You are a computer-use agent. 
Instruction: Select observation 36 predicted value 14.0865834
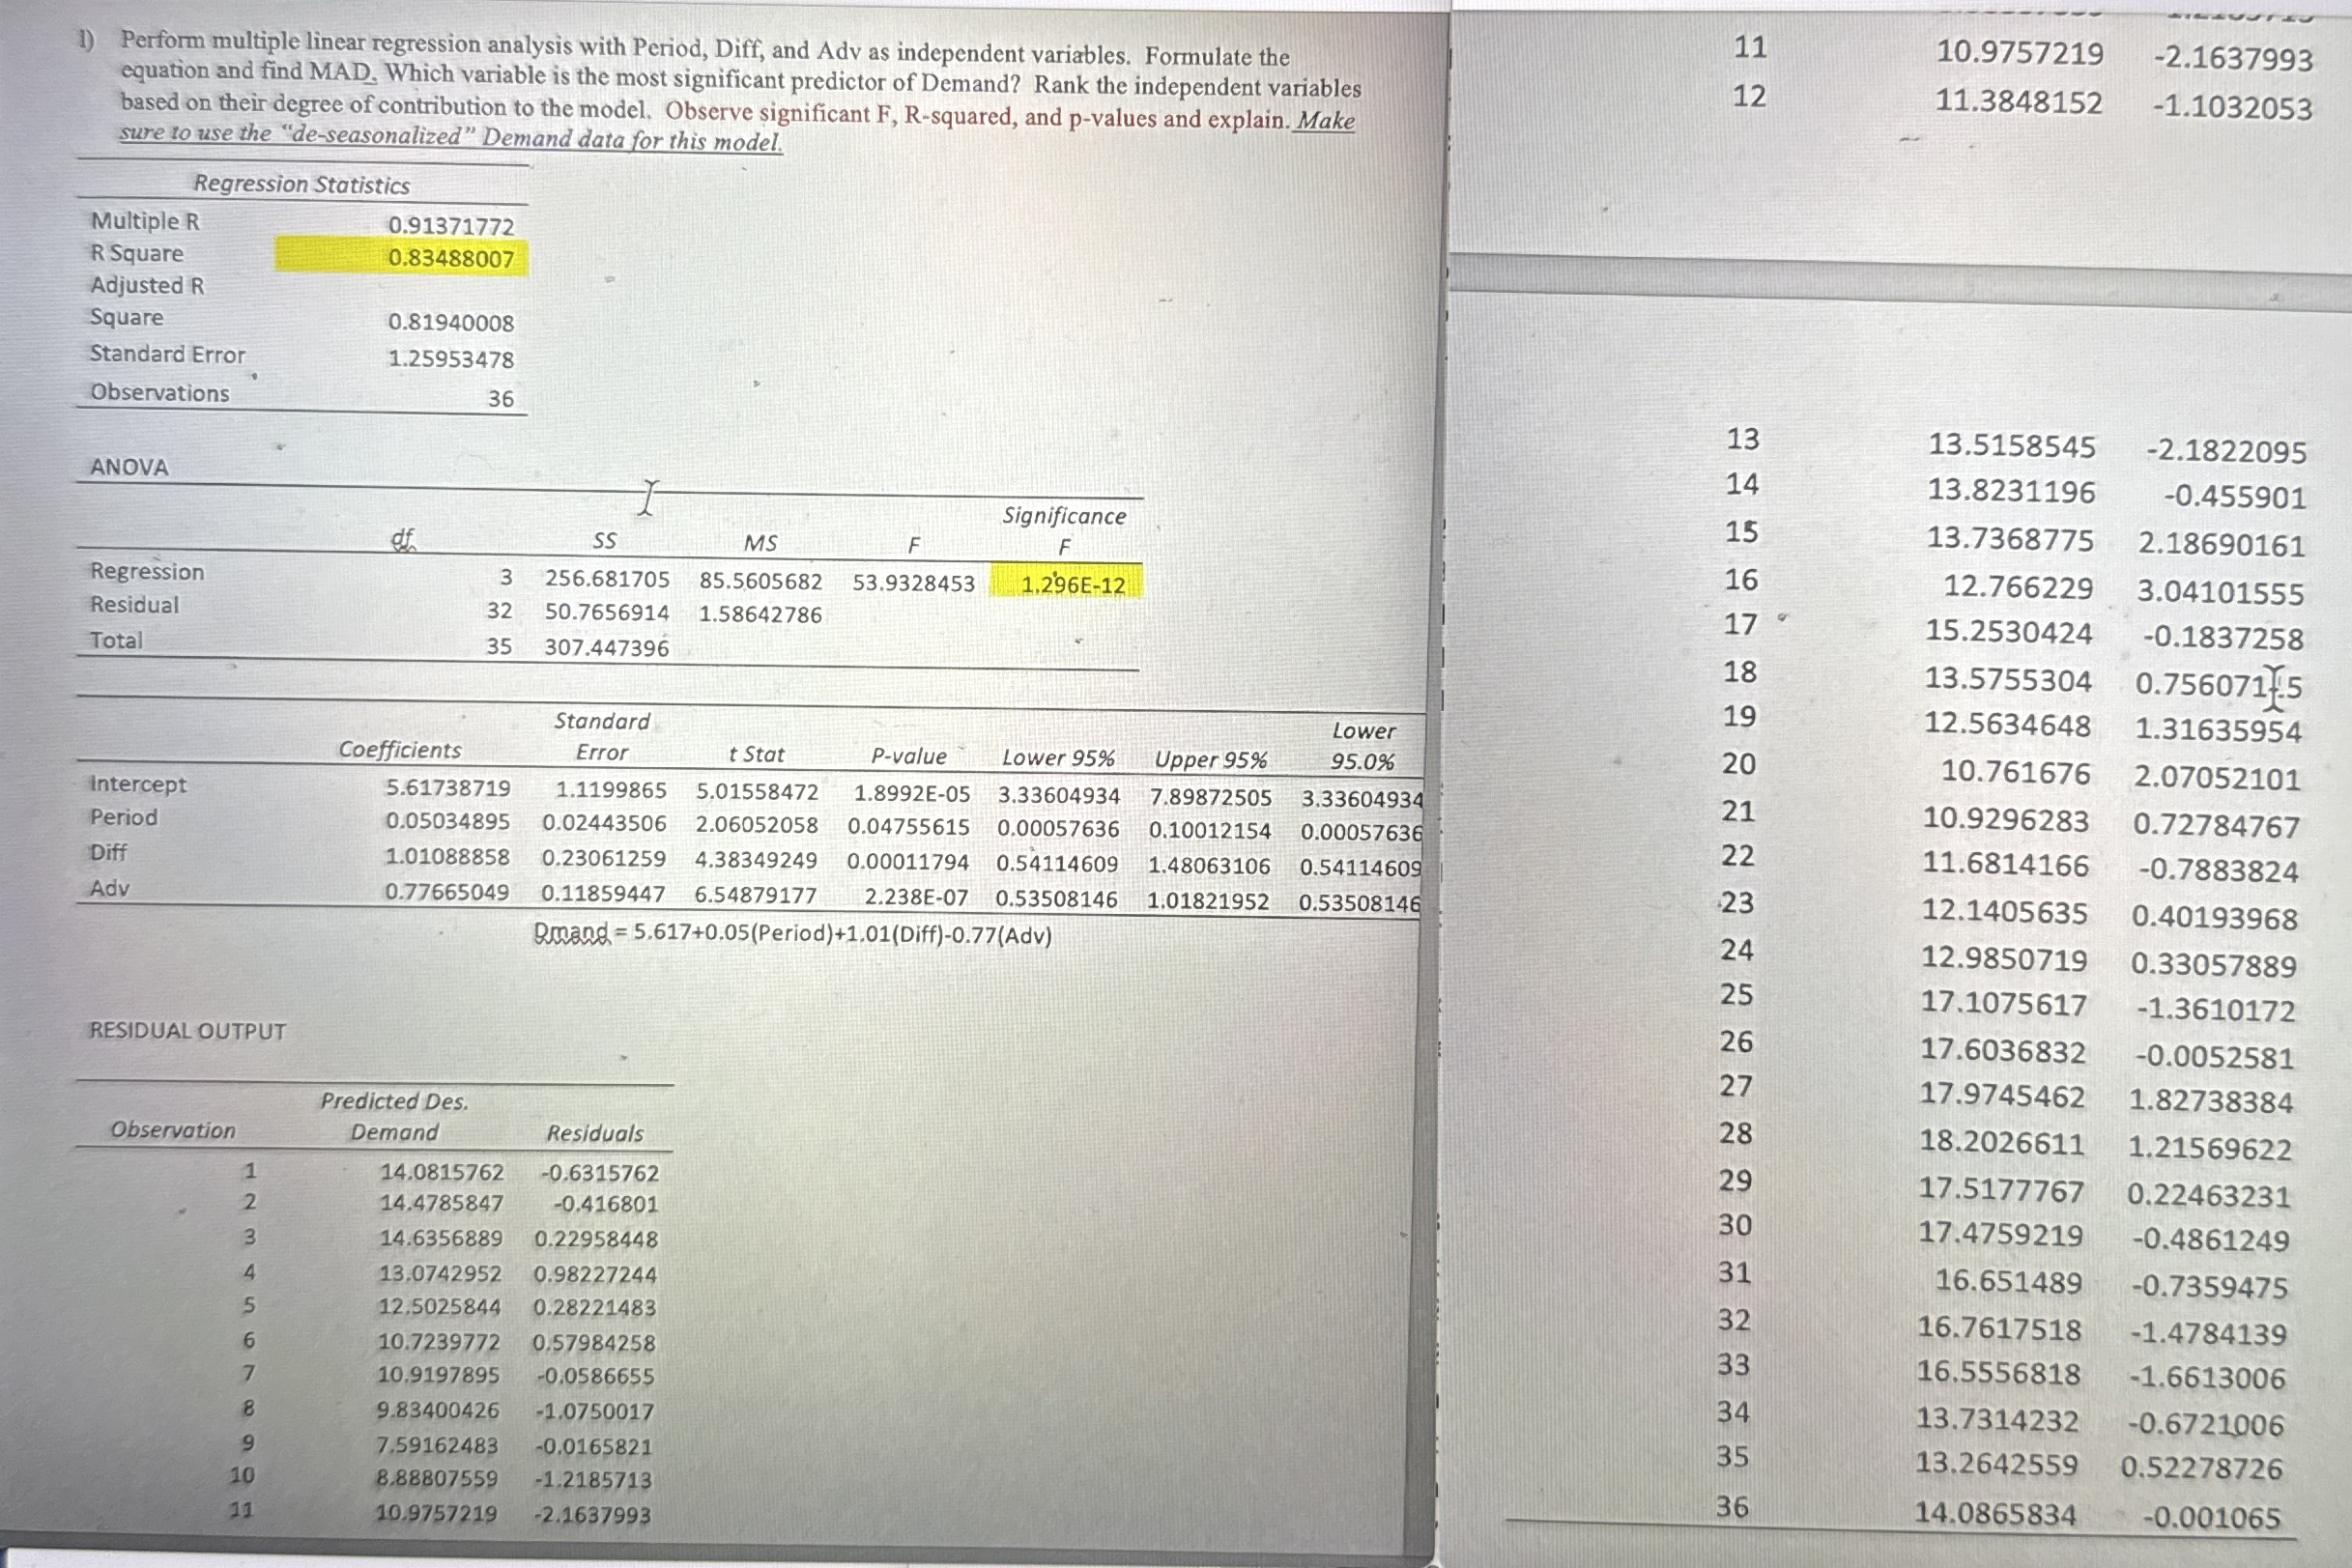click(x=1995, y=1513)
